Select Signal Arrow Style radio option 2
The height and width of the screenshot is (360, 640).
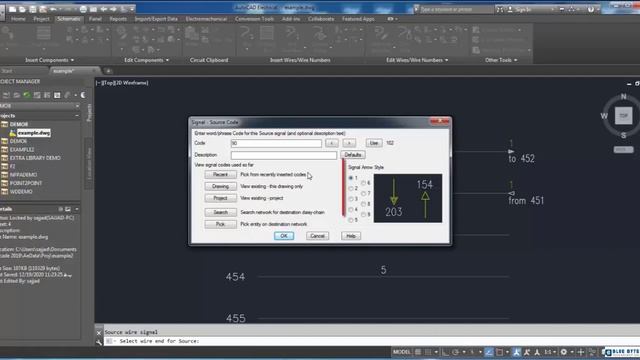[351, 189]
